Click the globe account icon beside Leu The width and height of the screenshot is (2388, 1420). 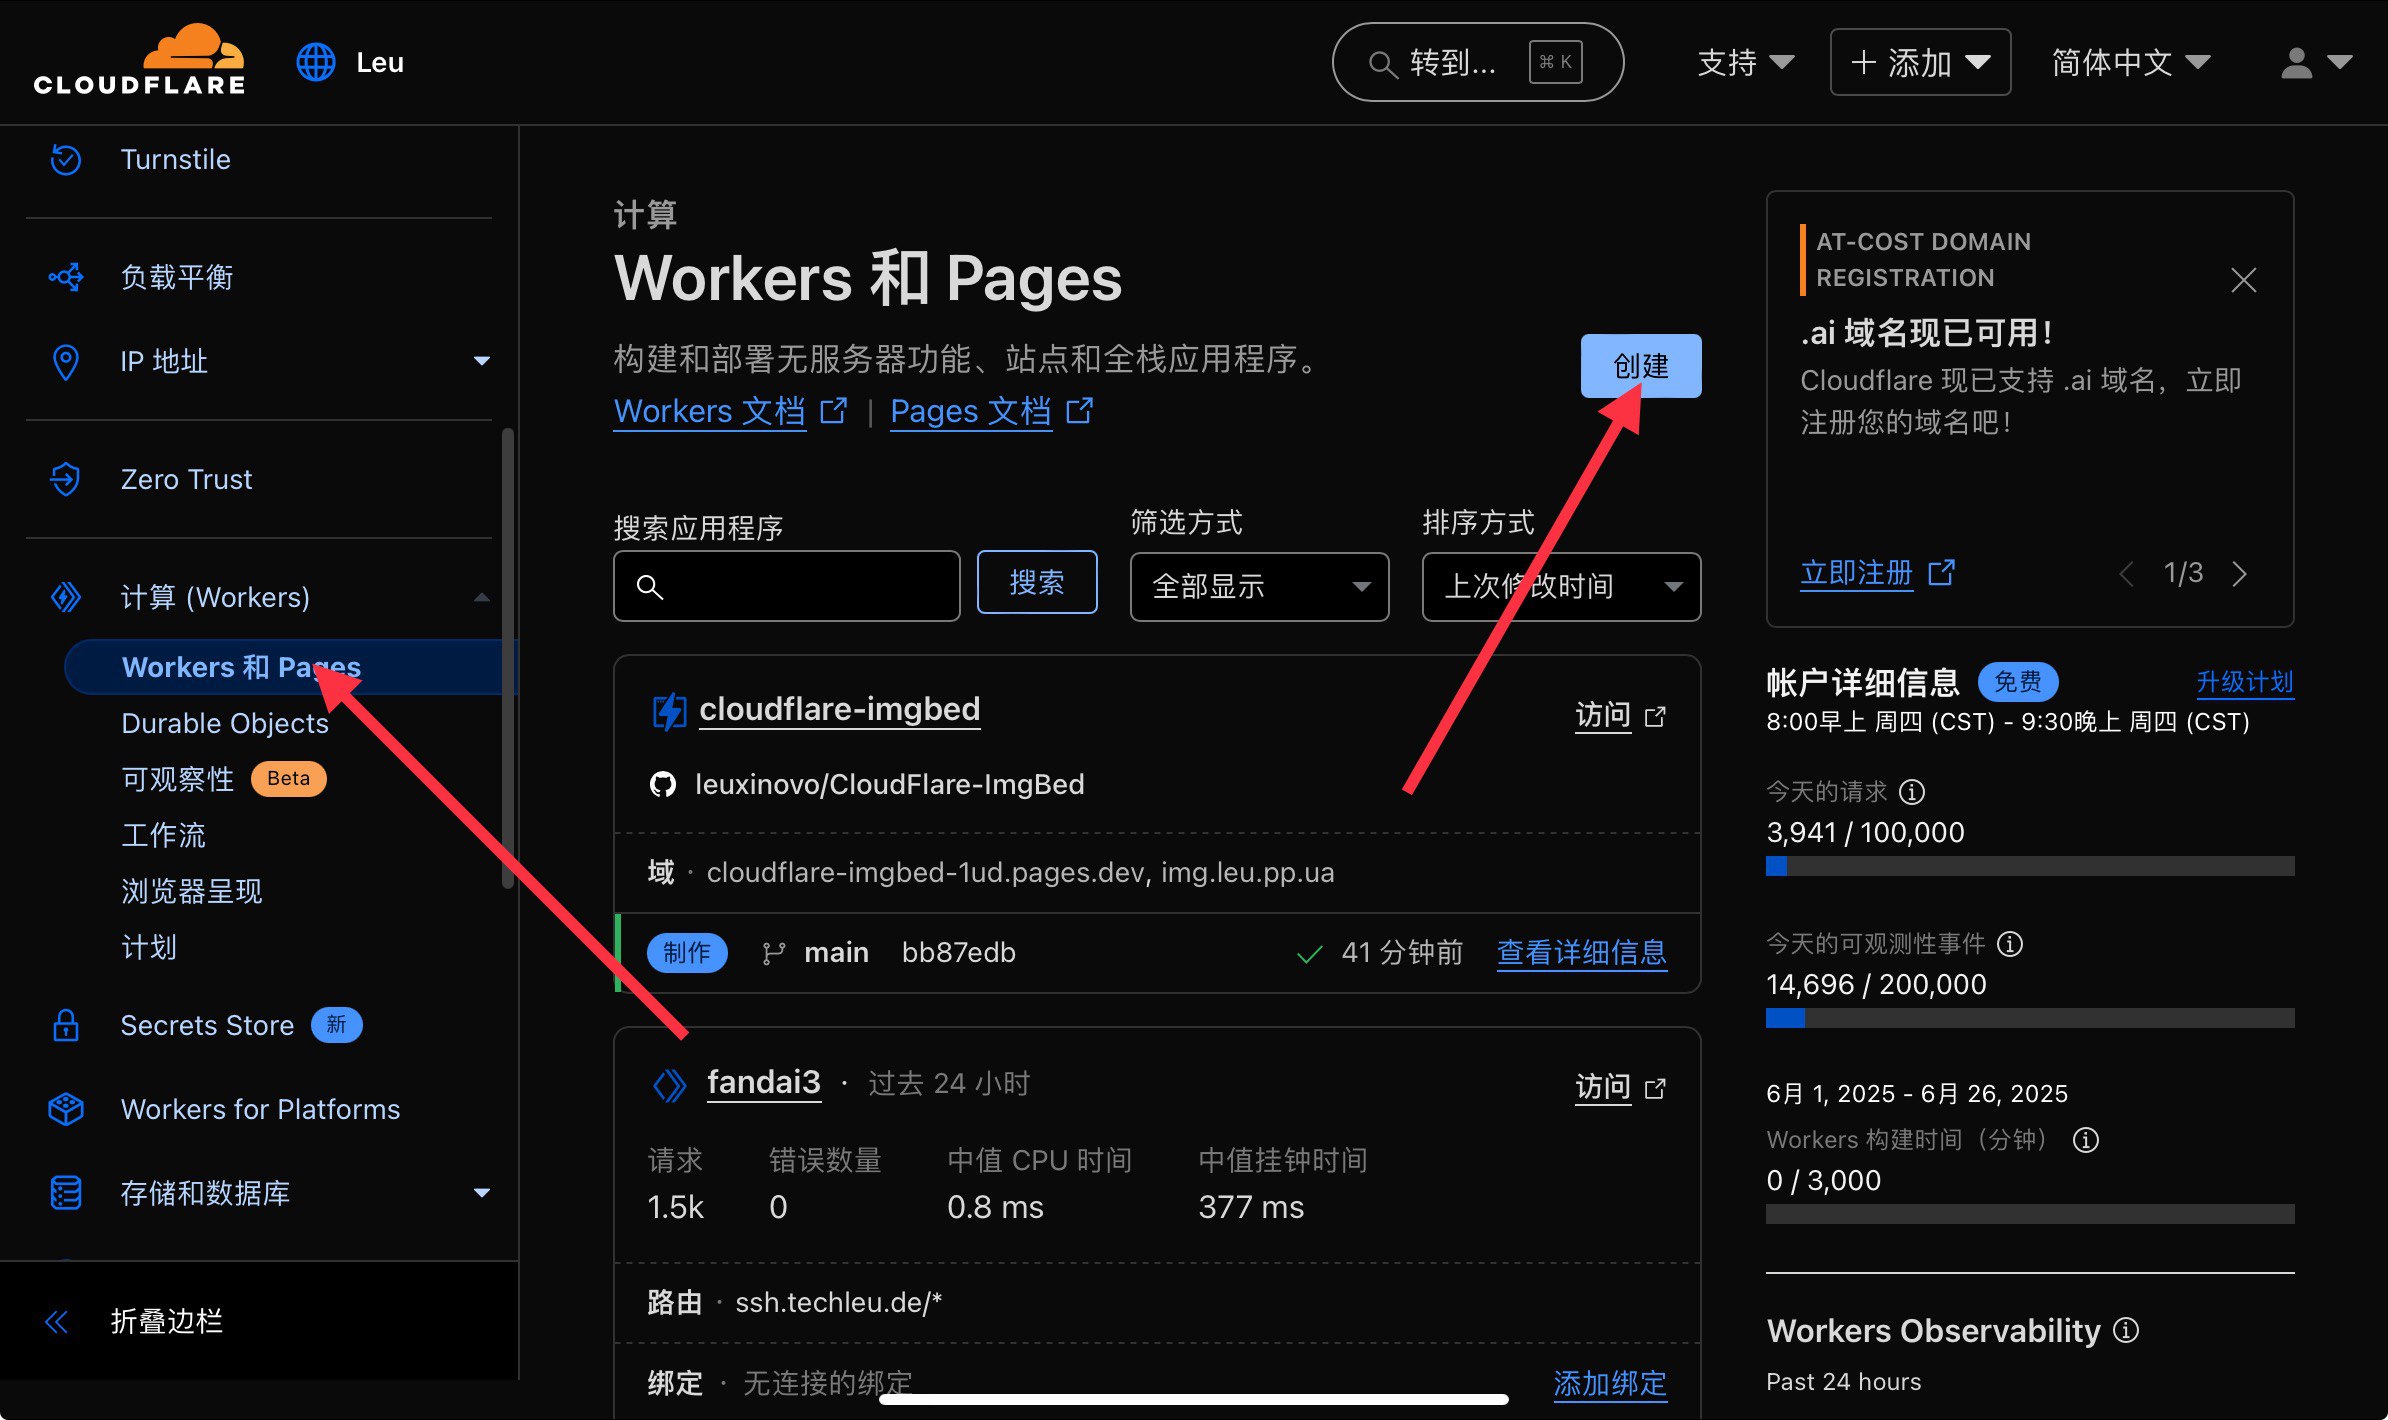point(316,62)
